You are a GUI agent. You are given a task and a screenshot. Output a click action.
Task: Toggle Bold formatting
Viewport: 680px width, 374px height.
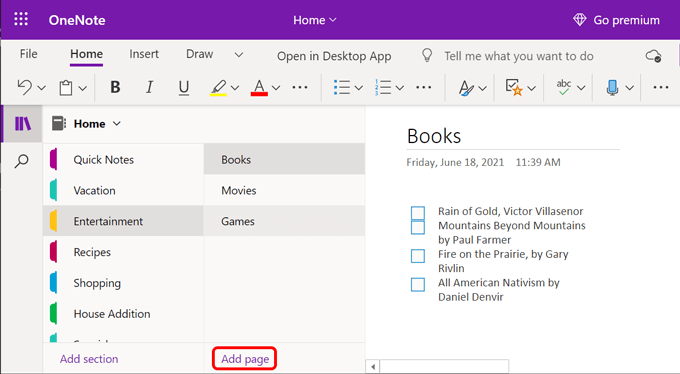115,87
